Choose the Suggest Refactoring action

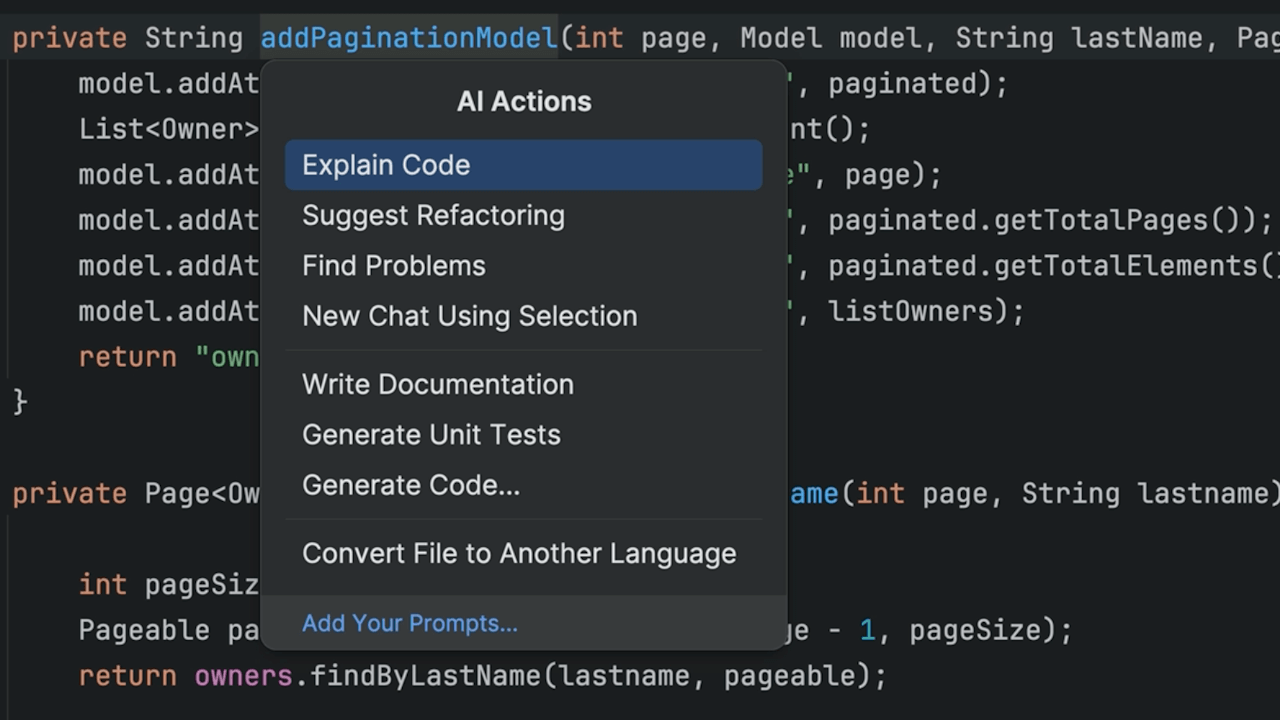click(x=433, y=215)
